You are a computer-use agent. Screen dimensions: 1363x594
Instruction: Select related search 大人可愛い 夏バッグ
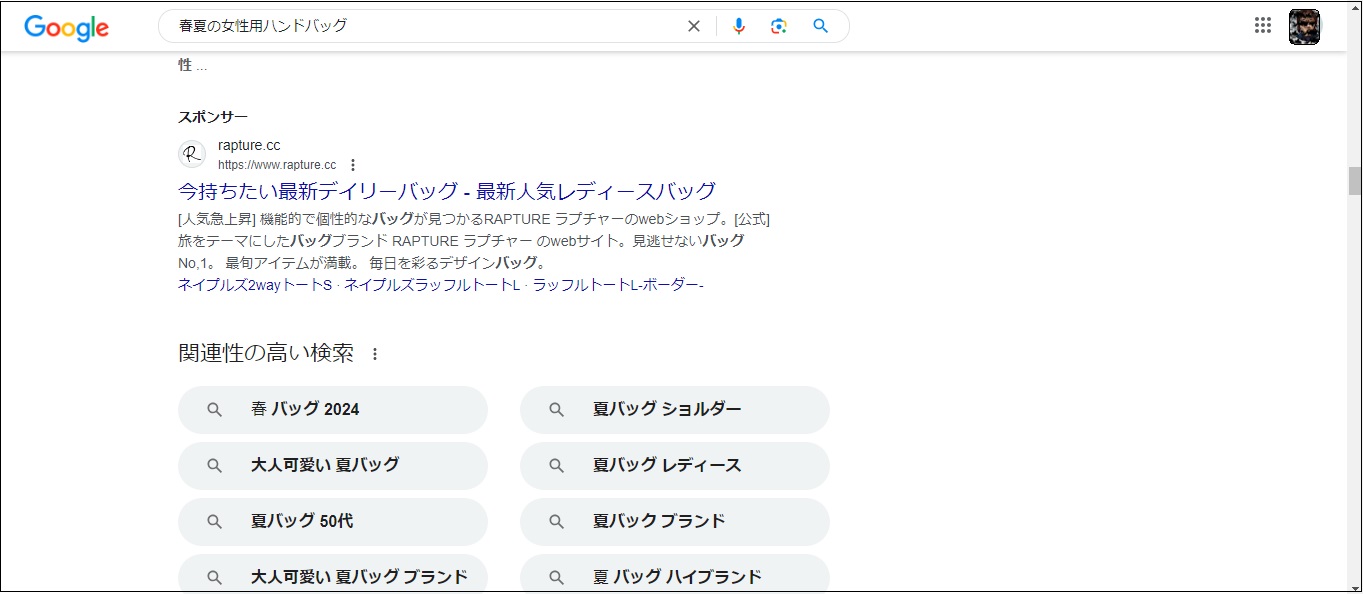(x=333, y=465)
